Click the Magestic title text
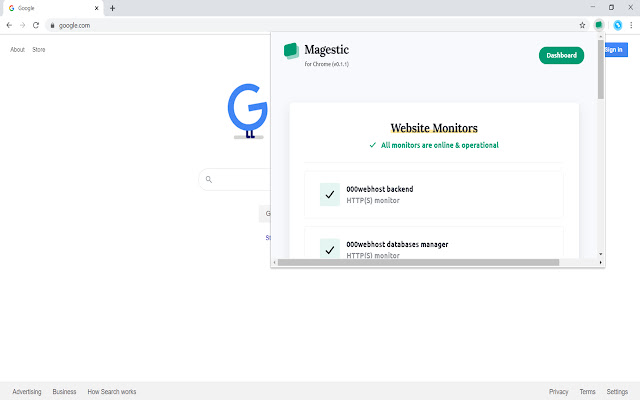Image resolution: width=640 pixels, height=400 pixels. [327, 50]
